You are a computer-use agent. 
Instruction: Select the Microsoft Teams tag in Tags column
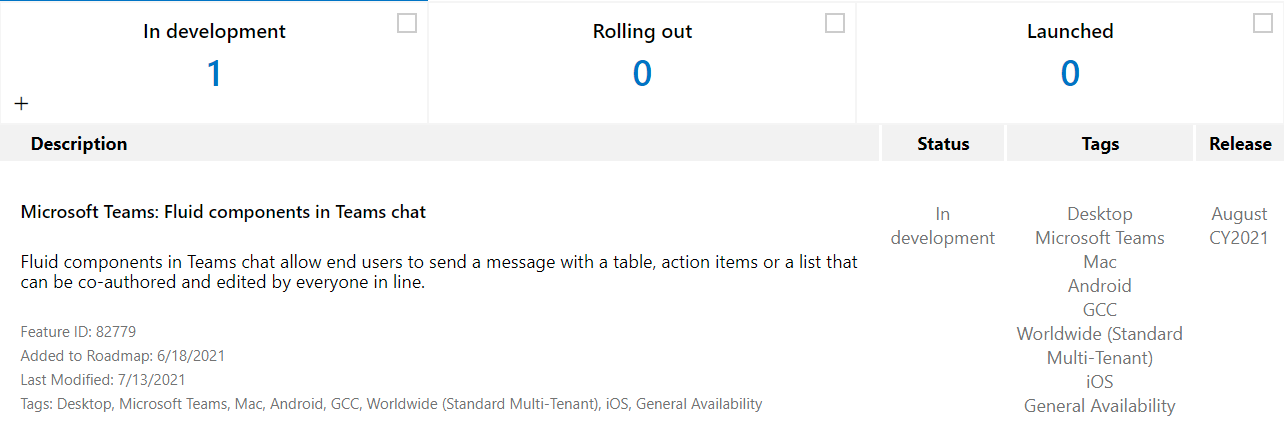(1100, 238)
